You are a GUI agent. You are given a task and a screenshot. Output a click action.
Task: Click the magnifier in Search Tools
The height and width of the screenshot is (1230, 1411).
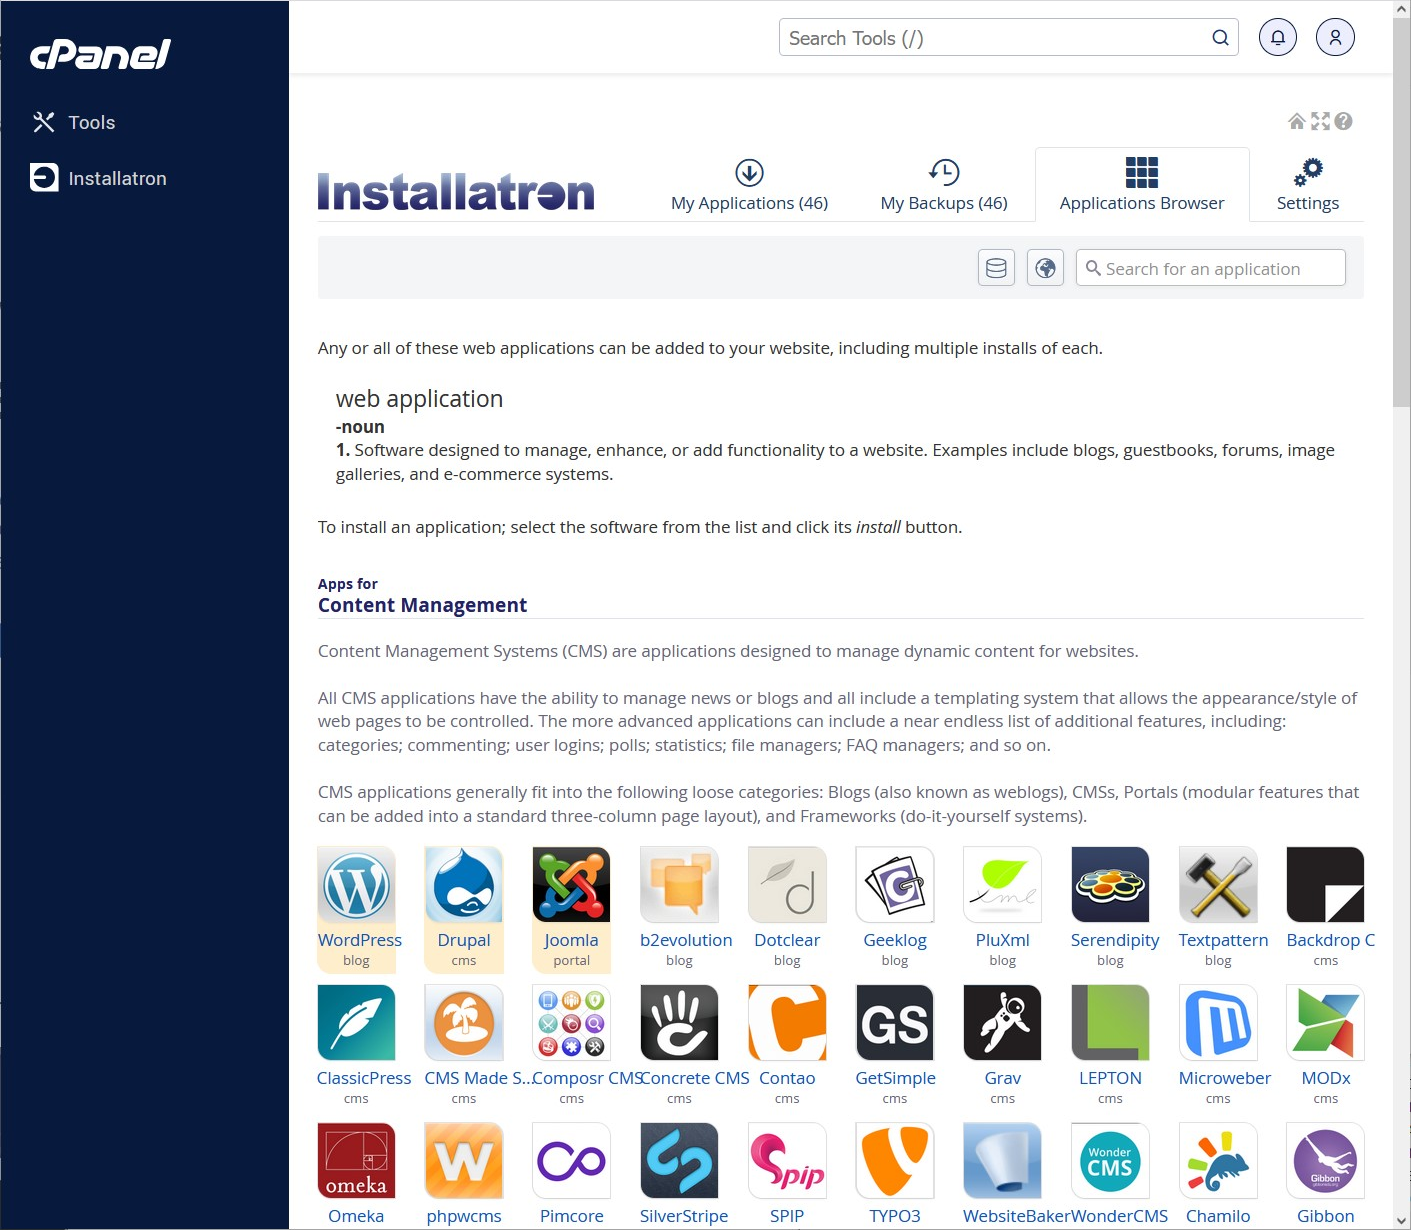tap(1220, 38)
